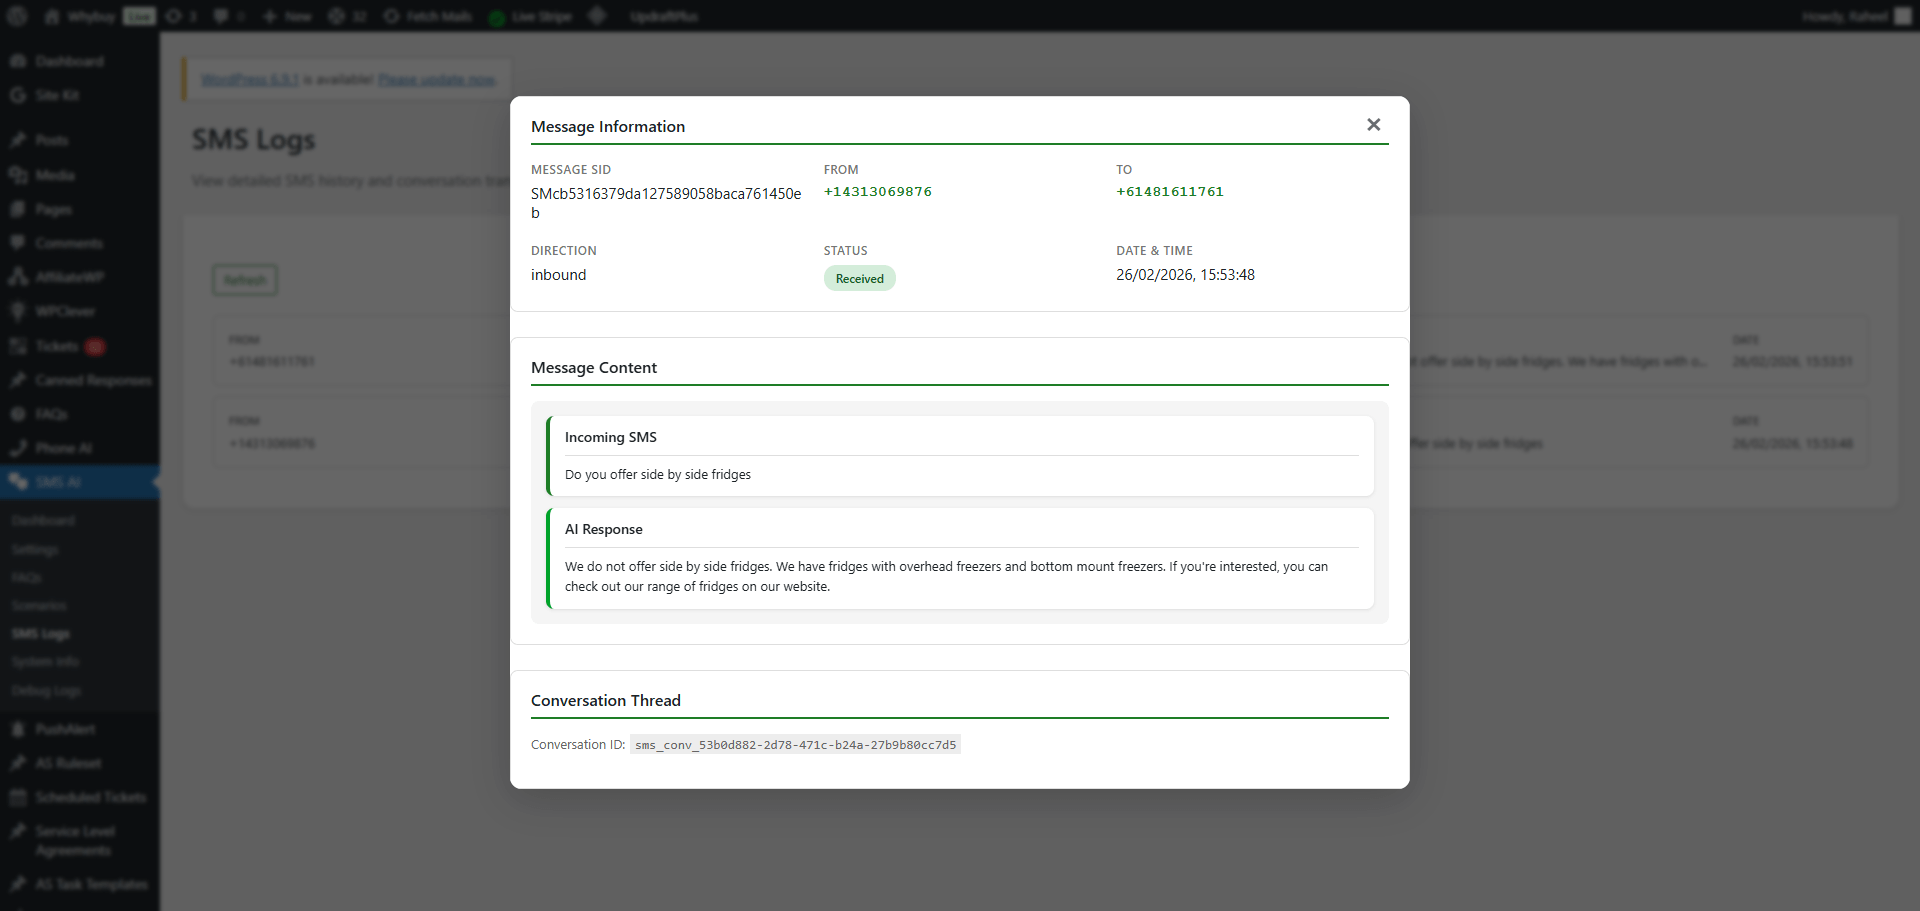Open the Debug Logs submenu item
The height and width of the screenshot is (911, 1920).
click(x=46, y=691)
